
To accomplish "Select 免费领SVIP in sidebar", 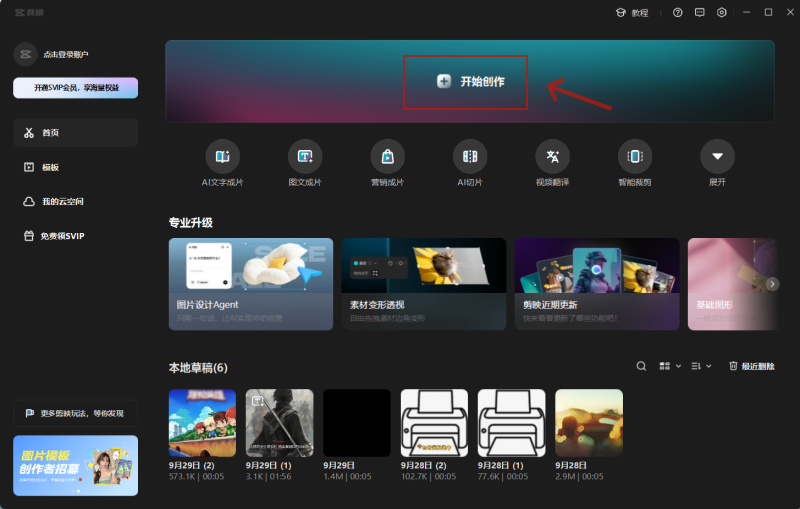I will pyautogui.click(x=76, y=236).
